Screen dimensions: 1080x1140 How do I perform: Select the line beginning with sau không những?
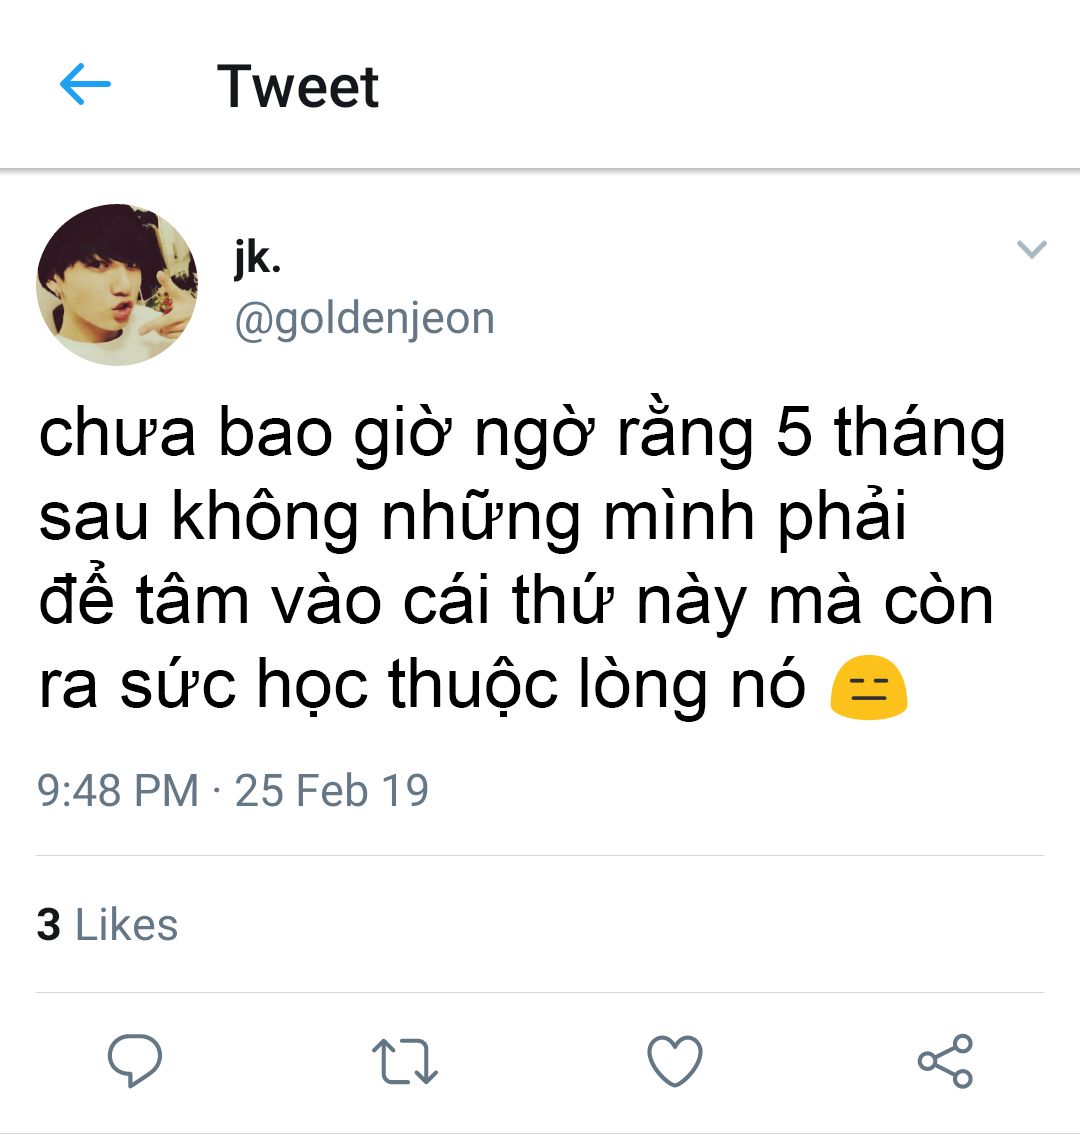click(473, 518)
